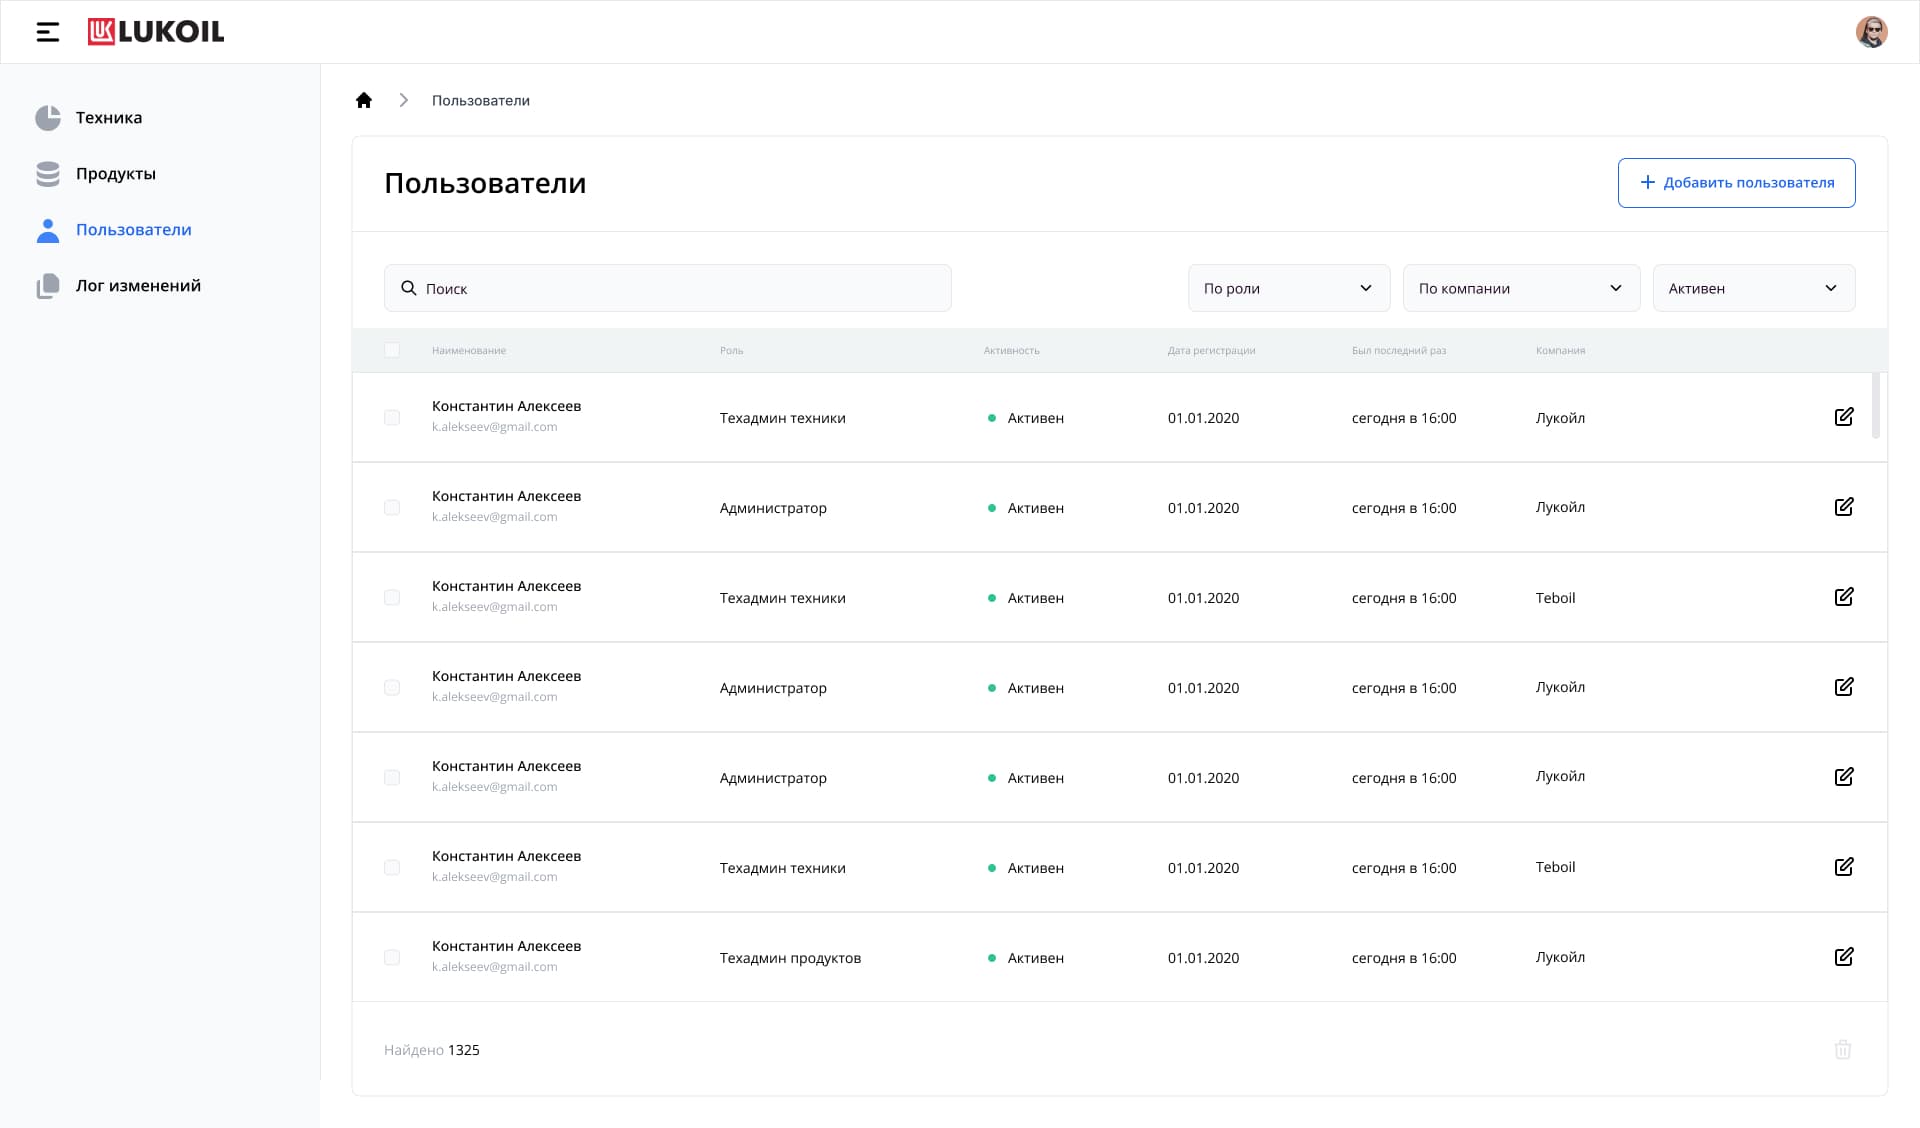
Task: Click the home breadcrumb icon
Action: [x=364, y=100]
